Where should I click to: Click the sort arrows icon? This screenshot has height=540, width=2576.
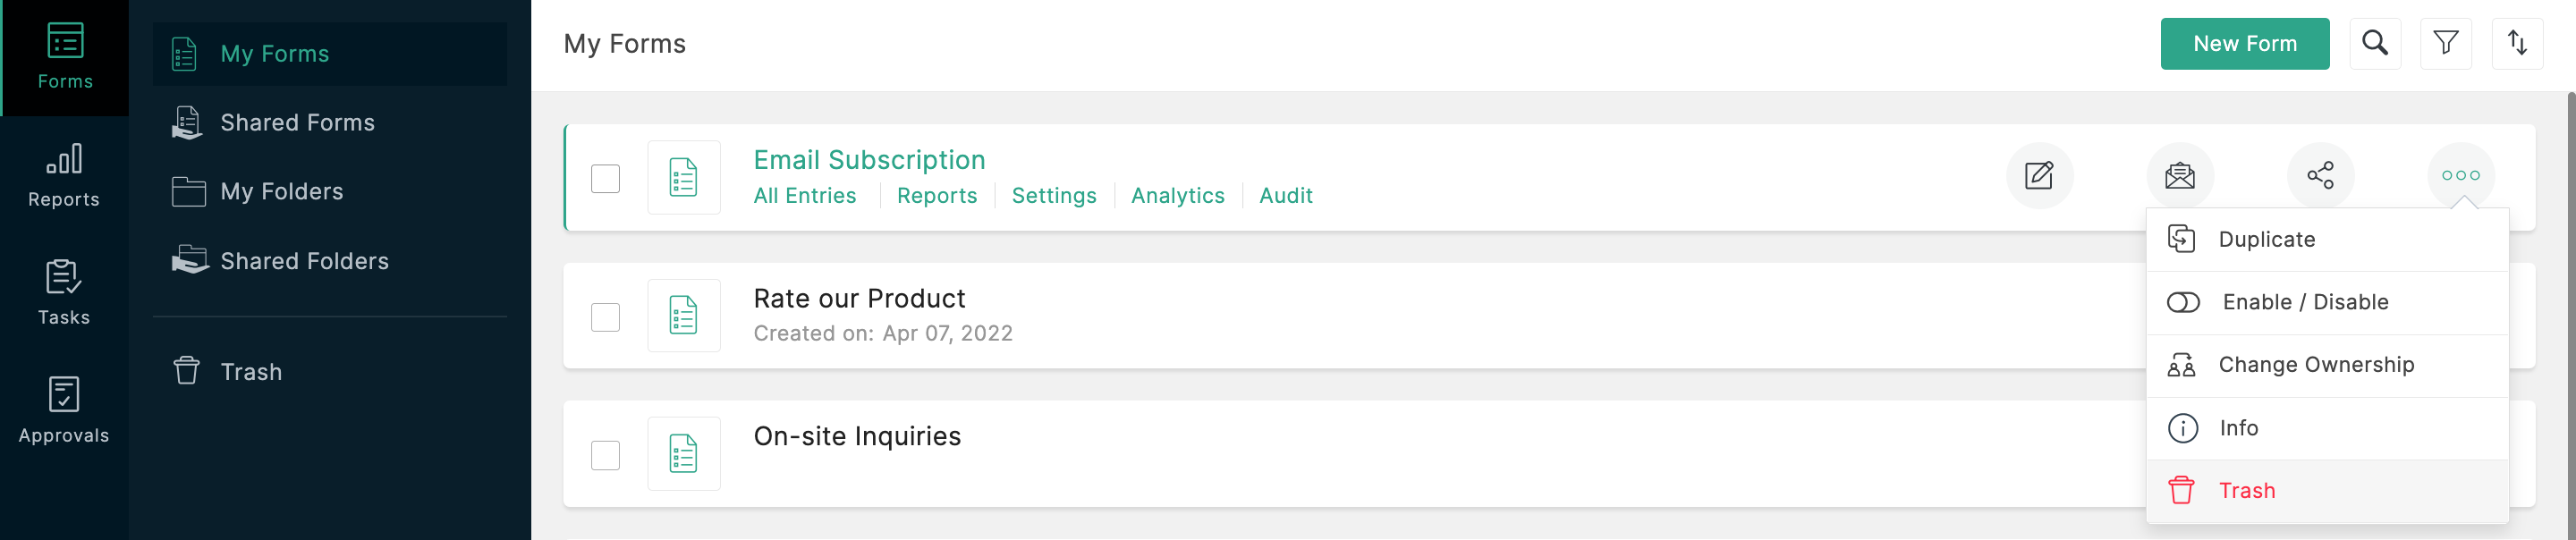[2516, 43]
